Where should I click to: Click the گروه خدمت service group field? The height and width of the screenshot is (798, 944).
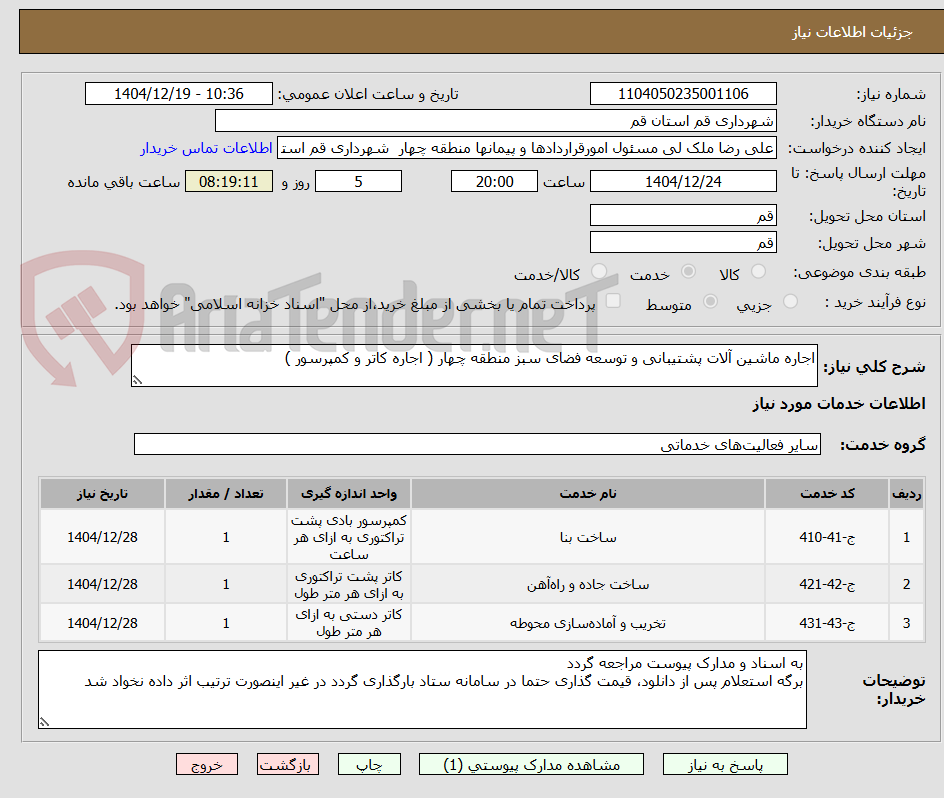click(x=477, y=444)
